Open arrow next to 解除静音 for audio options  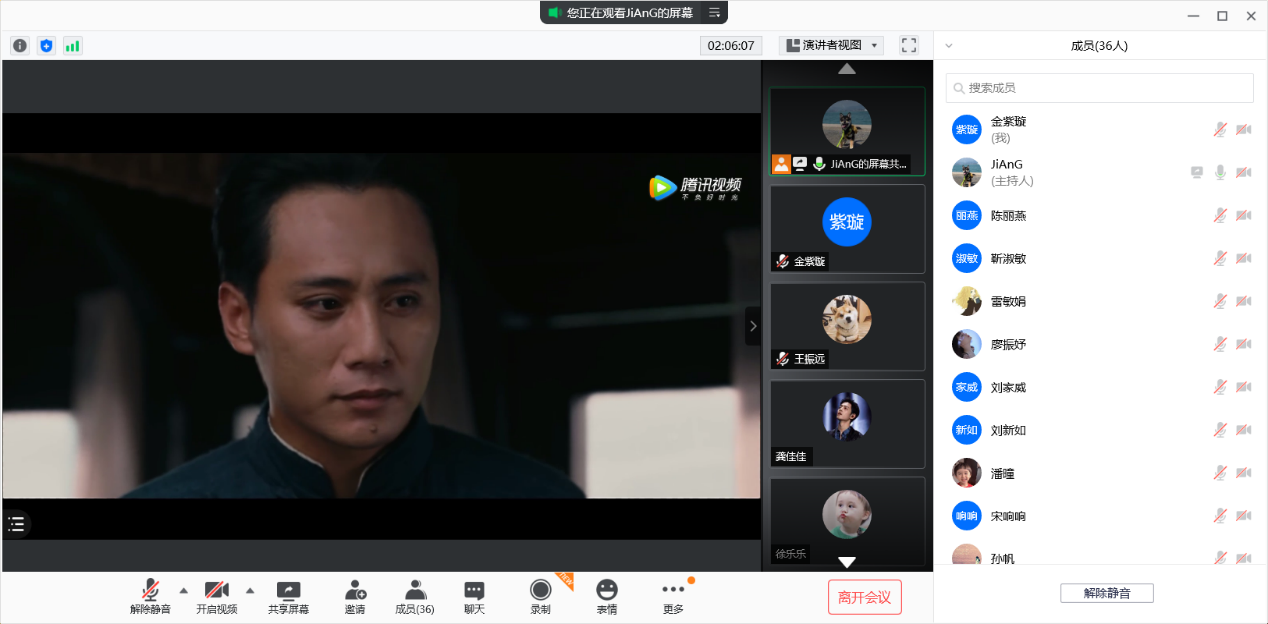183,590
